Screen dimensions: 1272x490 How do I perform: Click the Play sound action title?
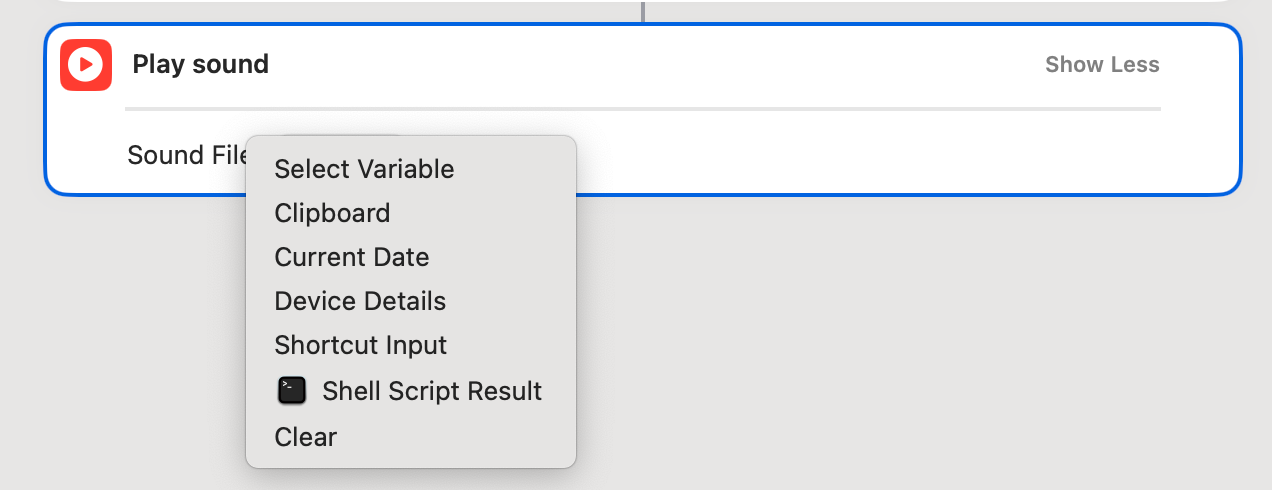[x=200, y=65]
